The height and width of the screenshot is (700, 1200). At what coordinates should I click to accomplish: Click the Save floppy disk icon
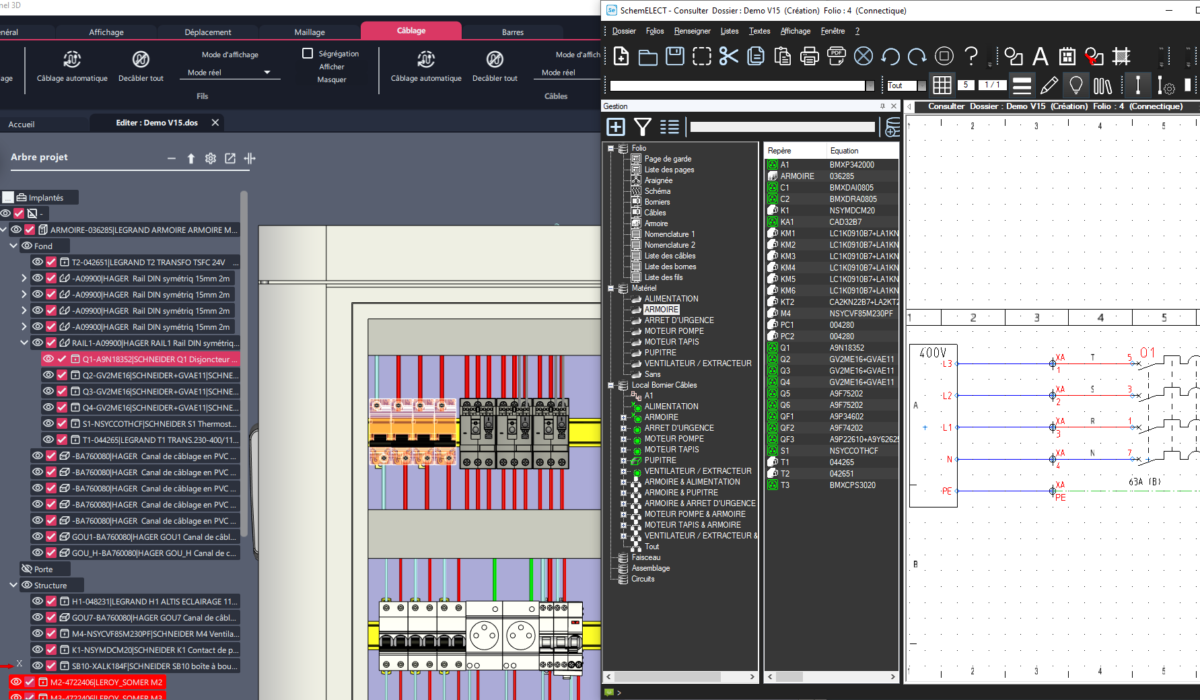(x=674, y=56)
